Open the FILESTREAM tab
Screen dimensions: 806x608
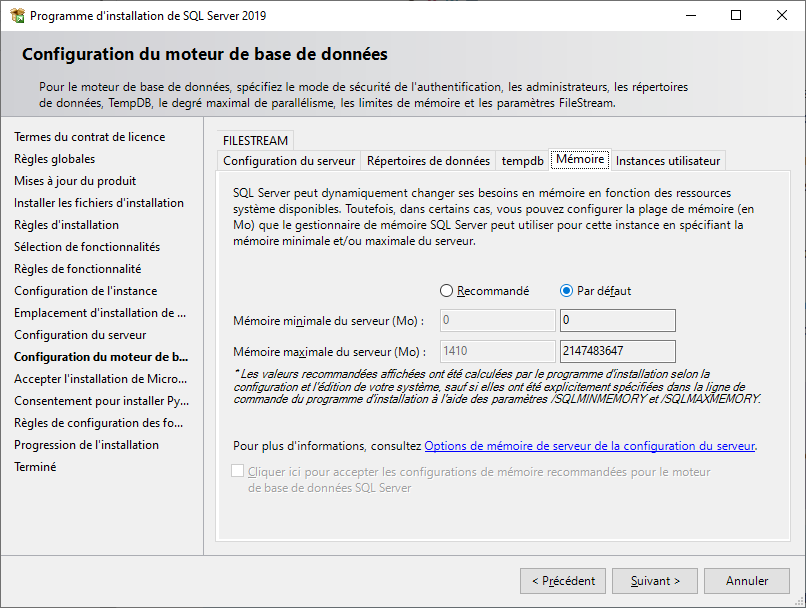[255, 140]
